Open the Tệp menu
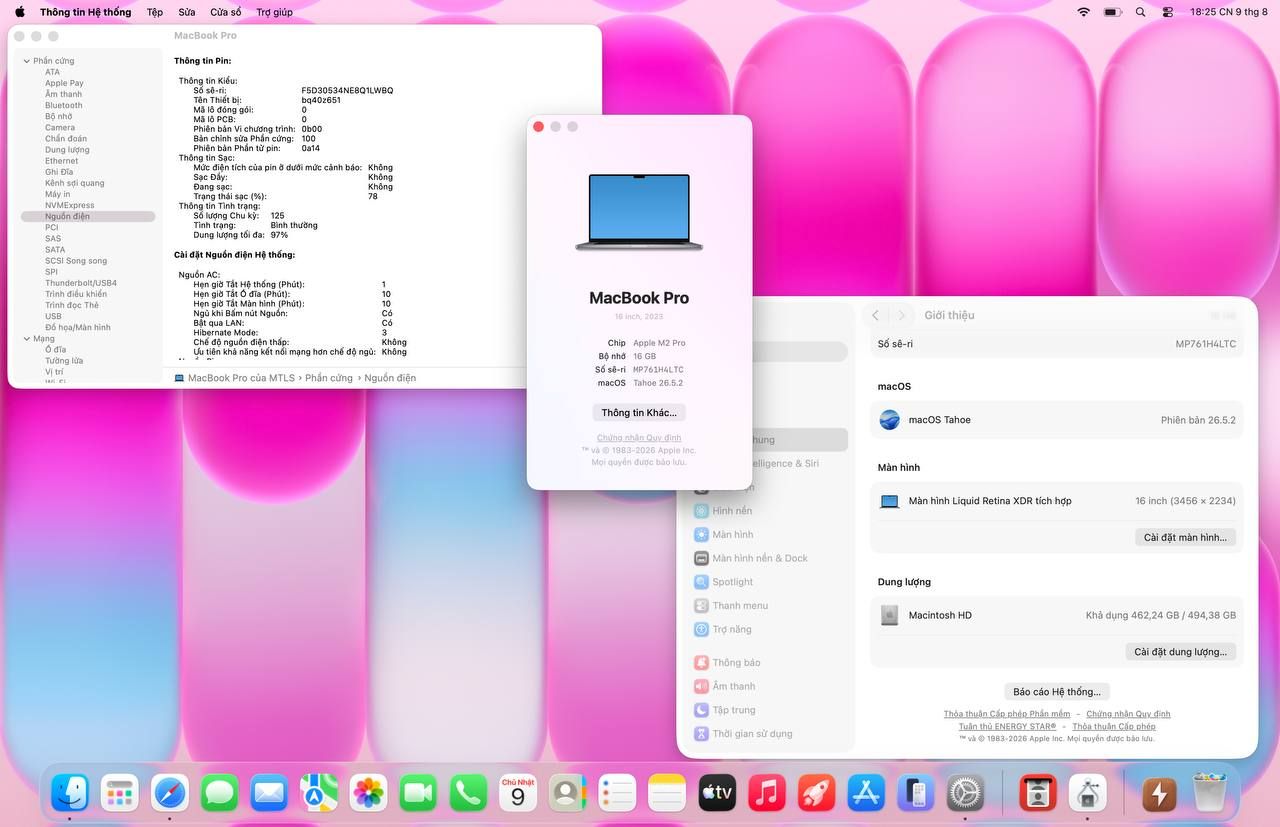This screenshot has height=827, width=1280. click(x=155, y=12)
